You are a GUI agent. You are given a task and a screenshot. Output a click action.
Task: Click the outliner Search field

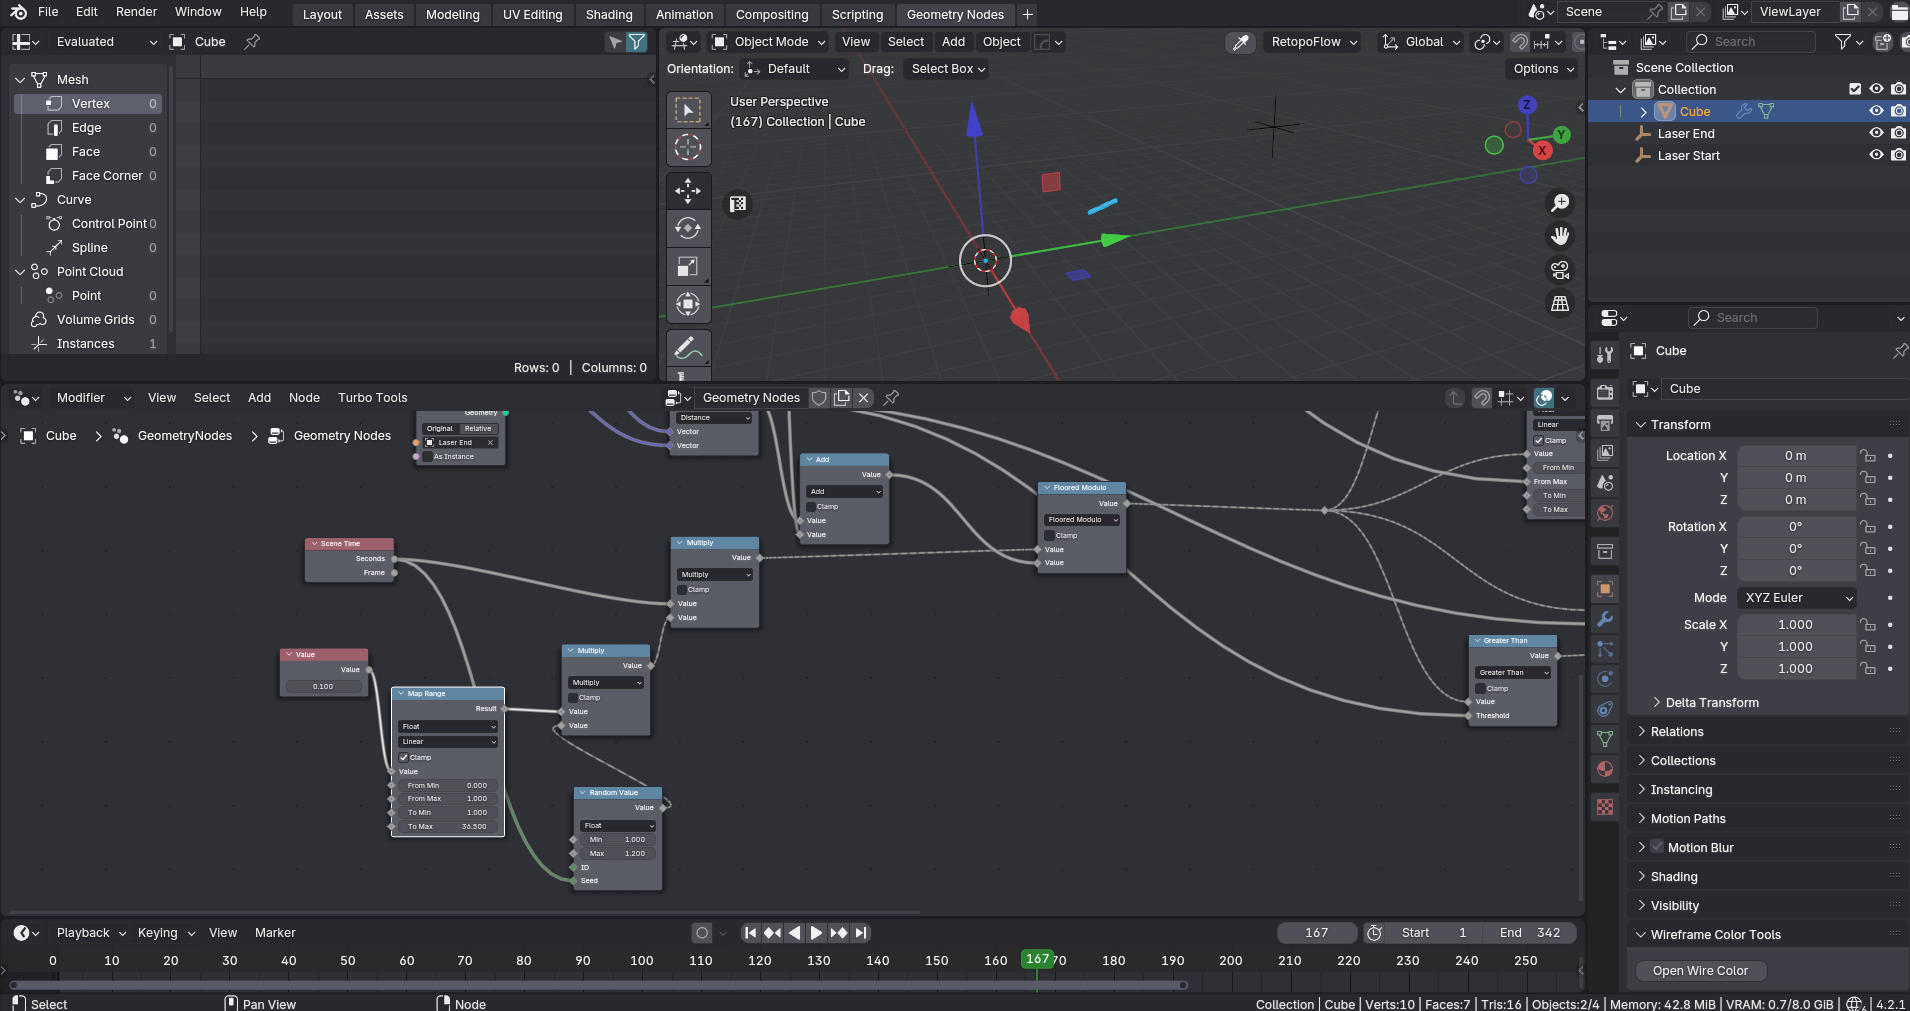(1751, 42)
